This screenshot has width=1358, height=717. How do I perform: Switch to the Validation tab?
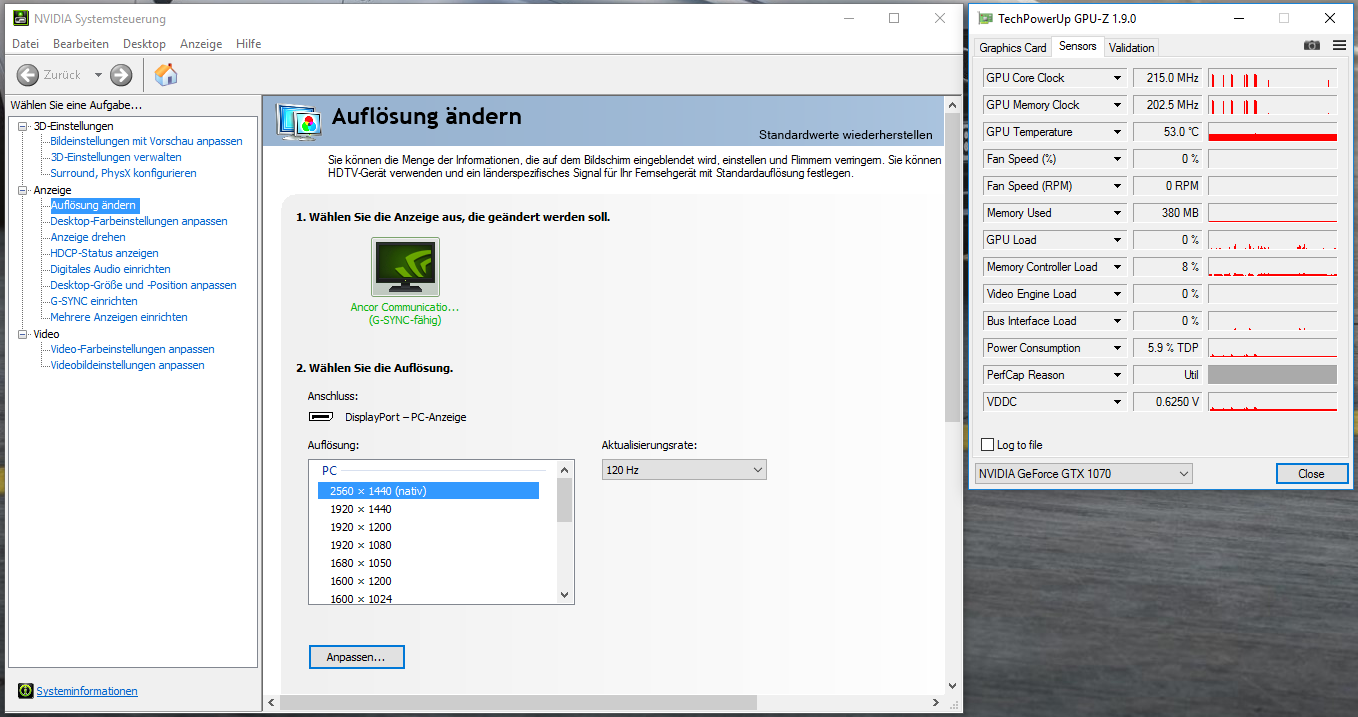pos(1132,48)
